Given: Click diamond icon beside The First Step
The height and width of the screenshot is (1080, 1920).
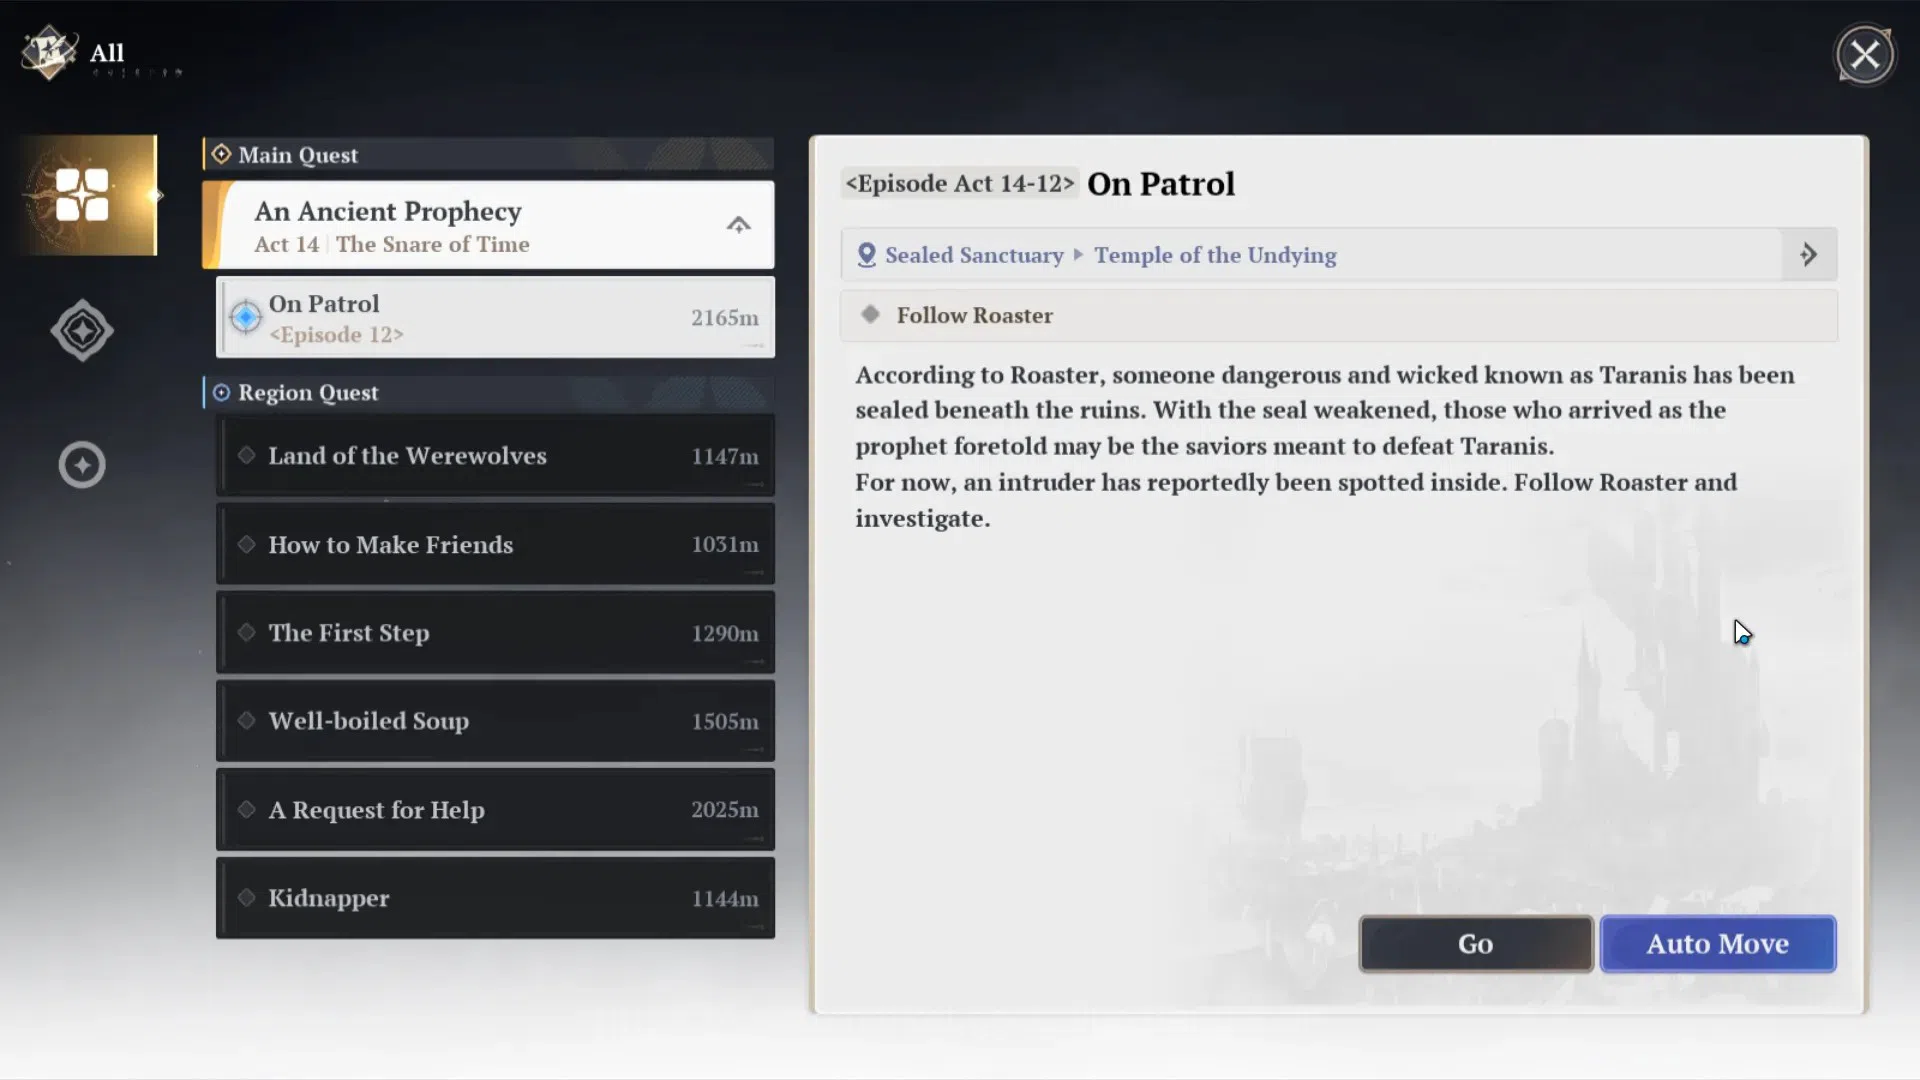Looking at the screenshot, I should point(246,633).
